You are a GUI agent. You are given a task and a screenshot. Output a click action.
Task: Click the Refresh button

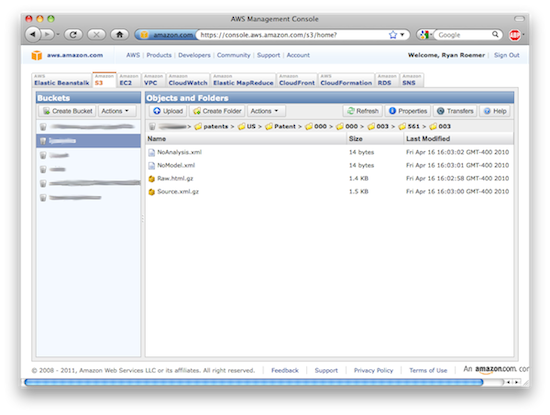point(363,111)
